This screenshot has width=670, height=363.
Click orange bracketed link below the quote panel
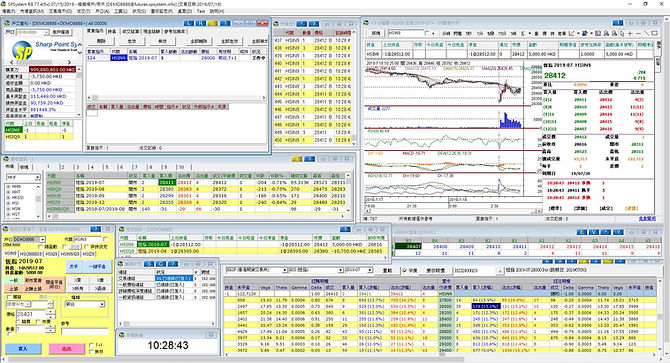[631, 208]
